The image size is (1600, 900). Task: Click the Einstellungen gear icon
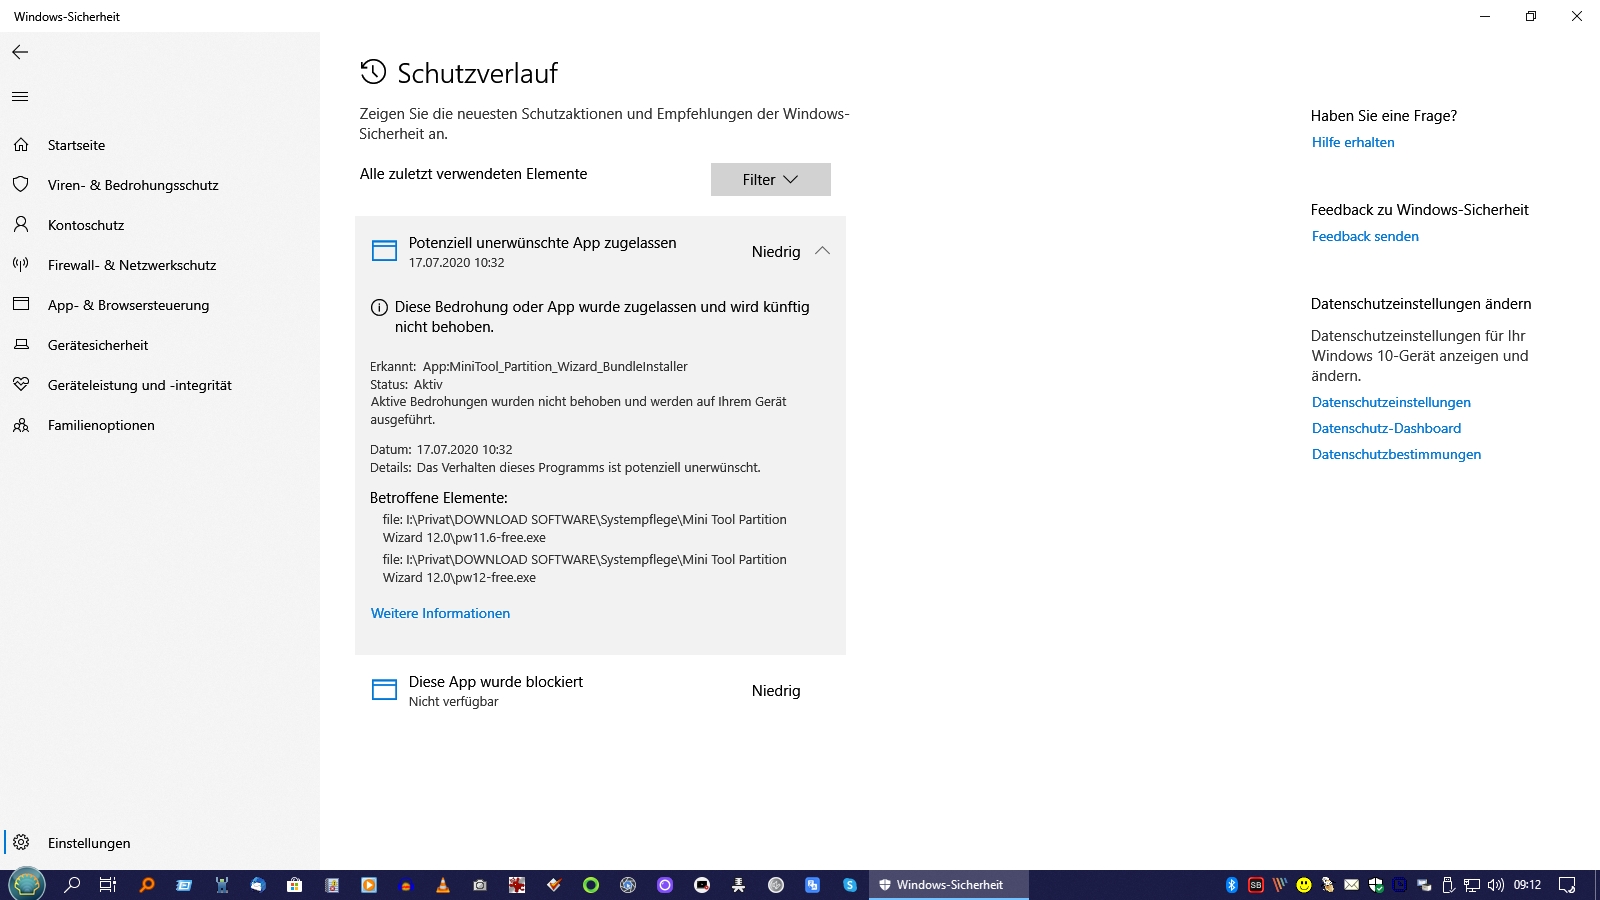[x=21, y=842]
